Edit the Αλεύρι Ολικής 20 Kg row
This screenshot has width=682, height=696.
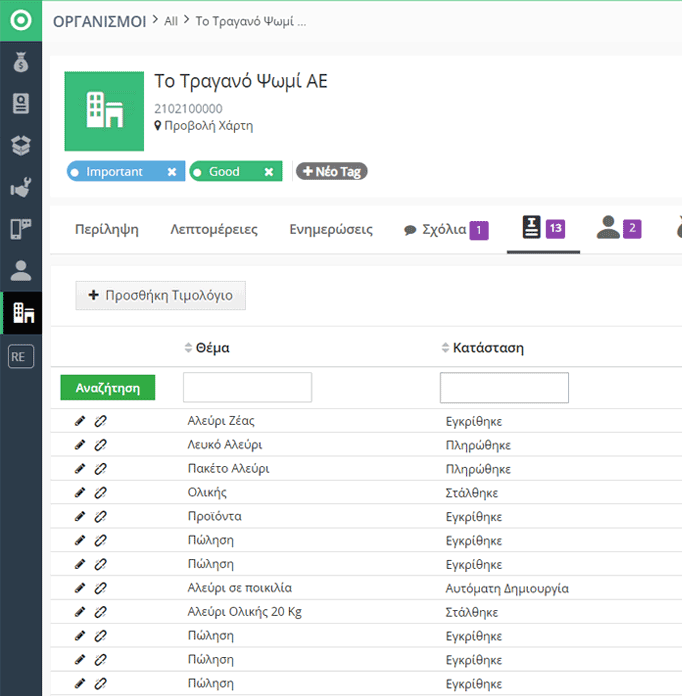coord(80,612)
